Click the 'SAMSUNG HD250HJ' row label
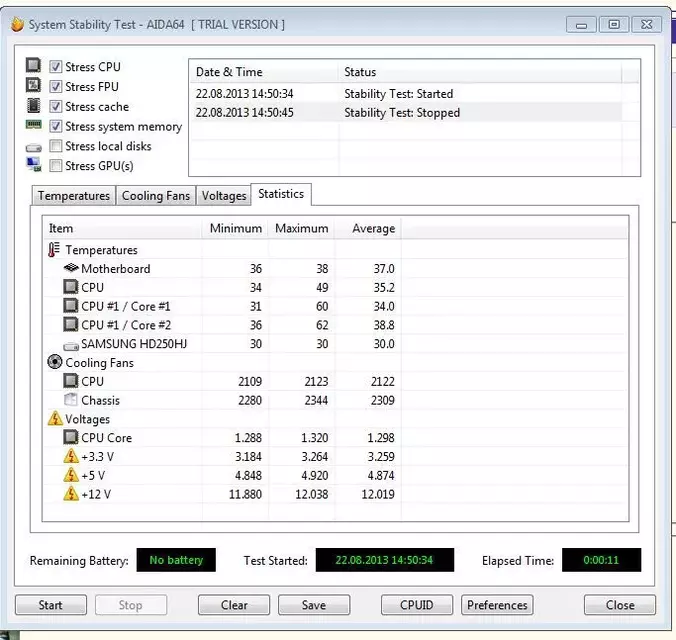Image resolution: width=676 pixels, height=640 pixels. click(x=134, y=344)
